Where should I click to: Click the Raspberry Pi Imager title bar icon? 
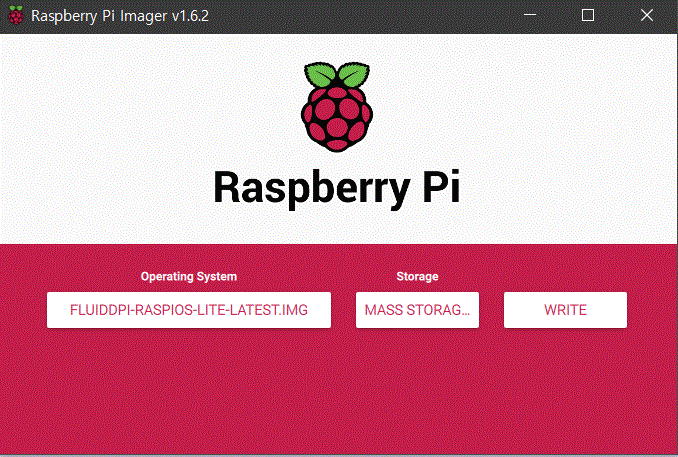(x=16, y=16)
